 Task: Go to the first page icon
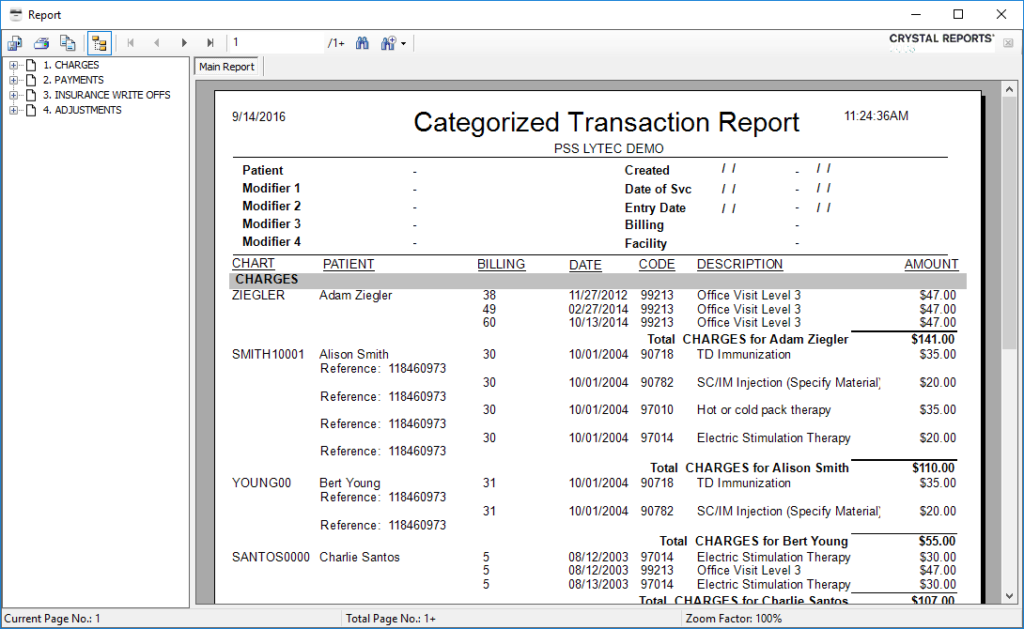[129, 42]
